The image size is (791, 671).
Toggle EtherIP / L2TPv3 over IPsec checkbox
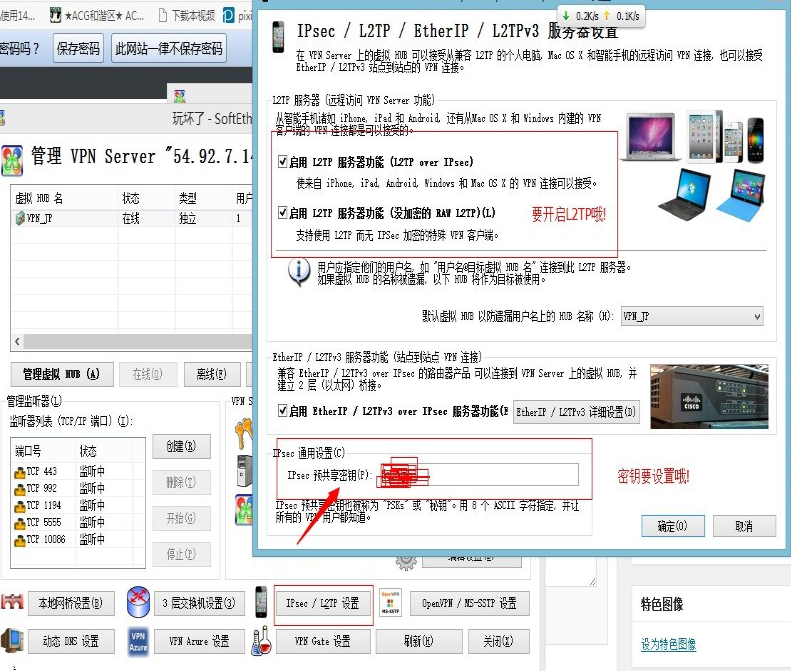coord(283,411)
